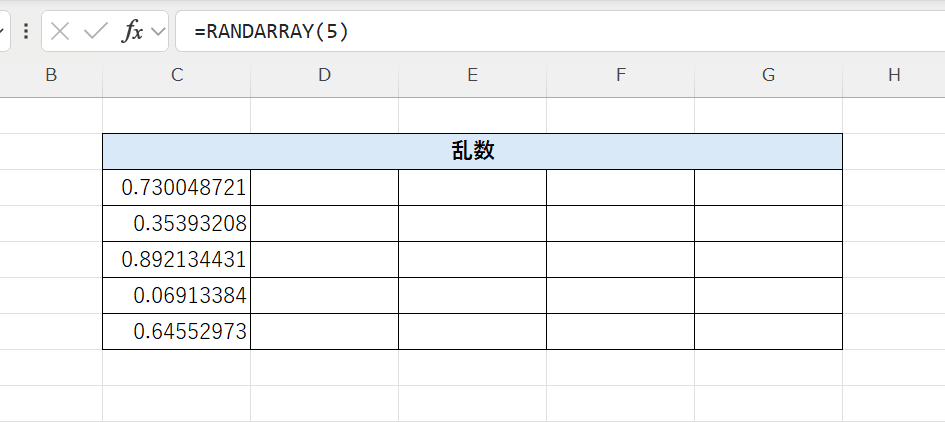Expand the dropdown chevron beside fx
Viewport: 945px width, 422px height.
click(x=158, y=32)
